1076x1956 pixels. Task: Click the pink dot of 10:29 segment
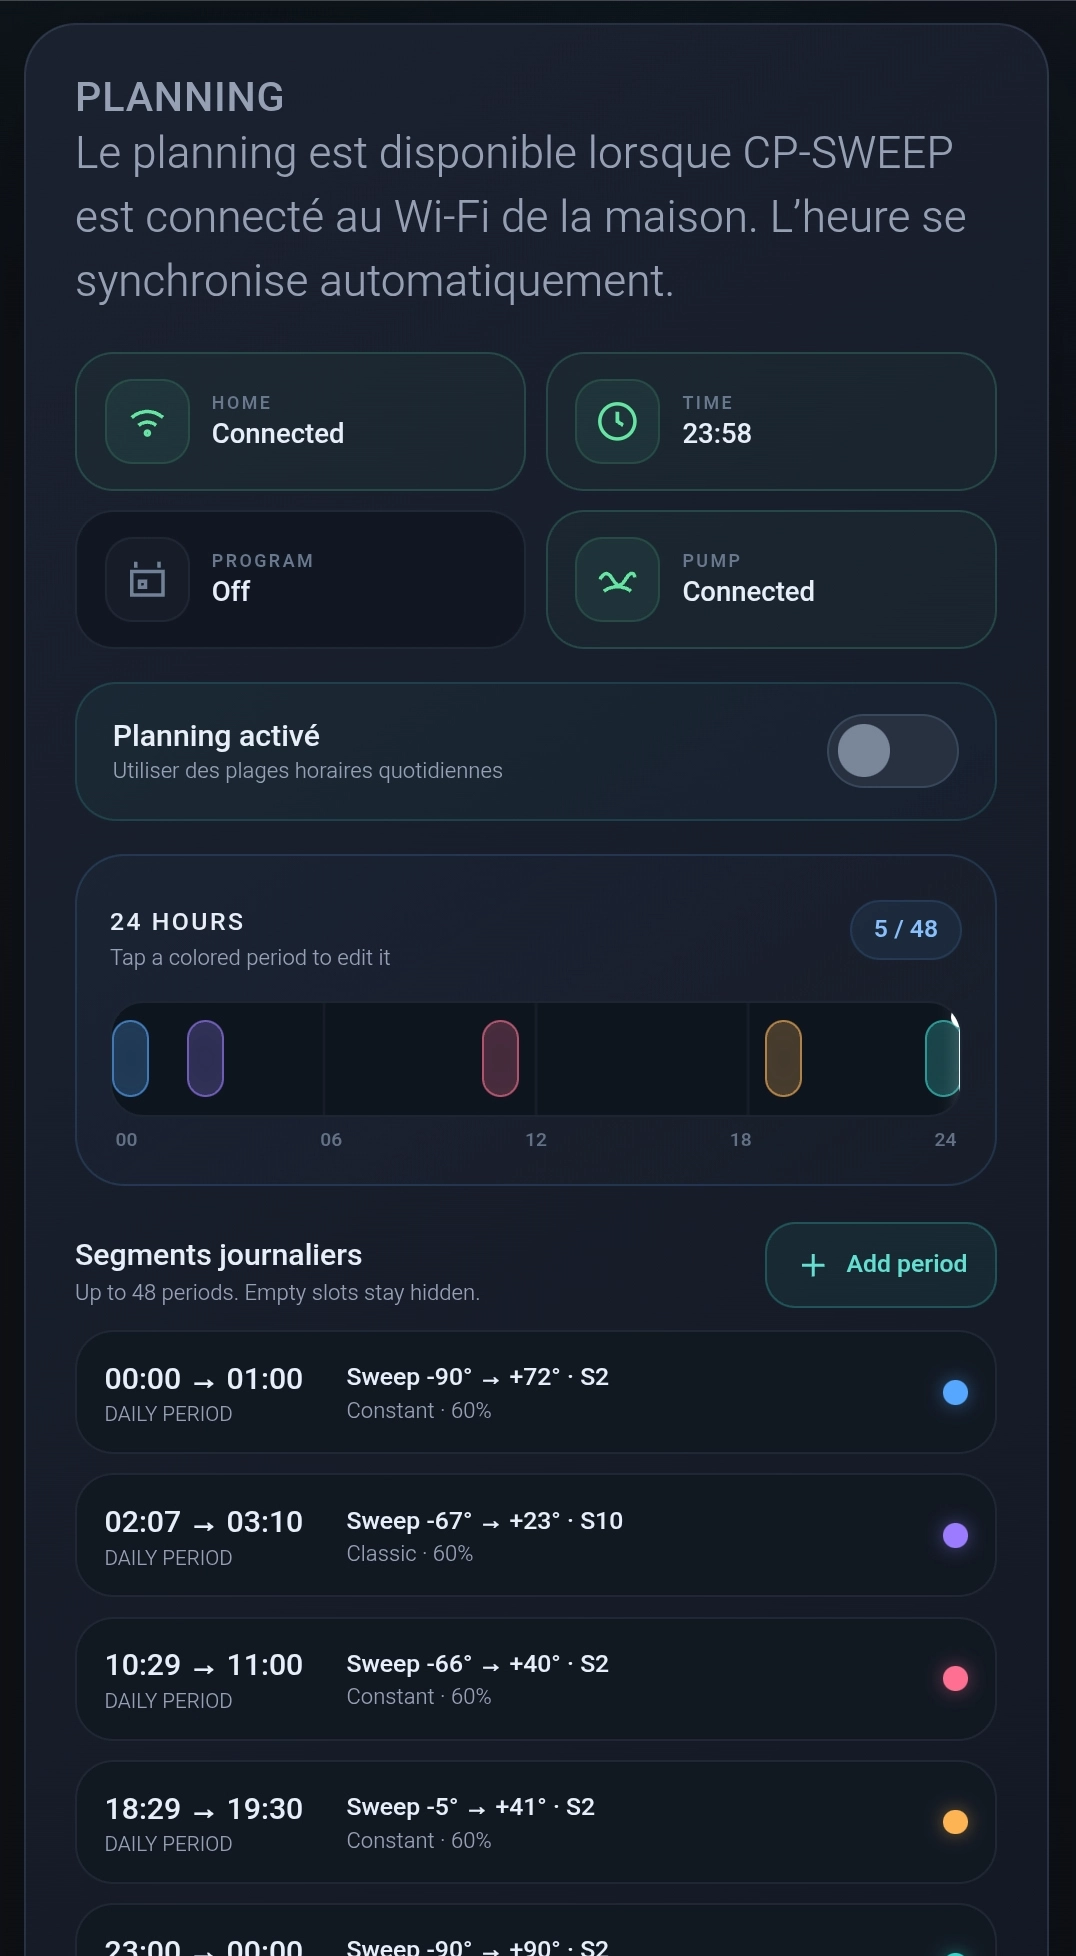955,1678
